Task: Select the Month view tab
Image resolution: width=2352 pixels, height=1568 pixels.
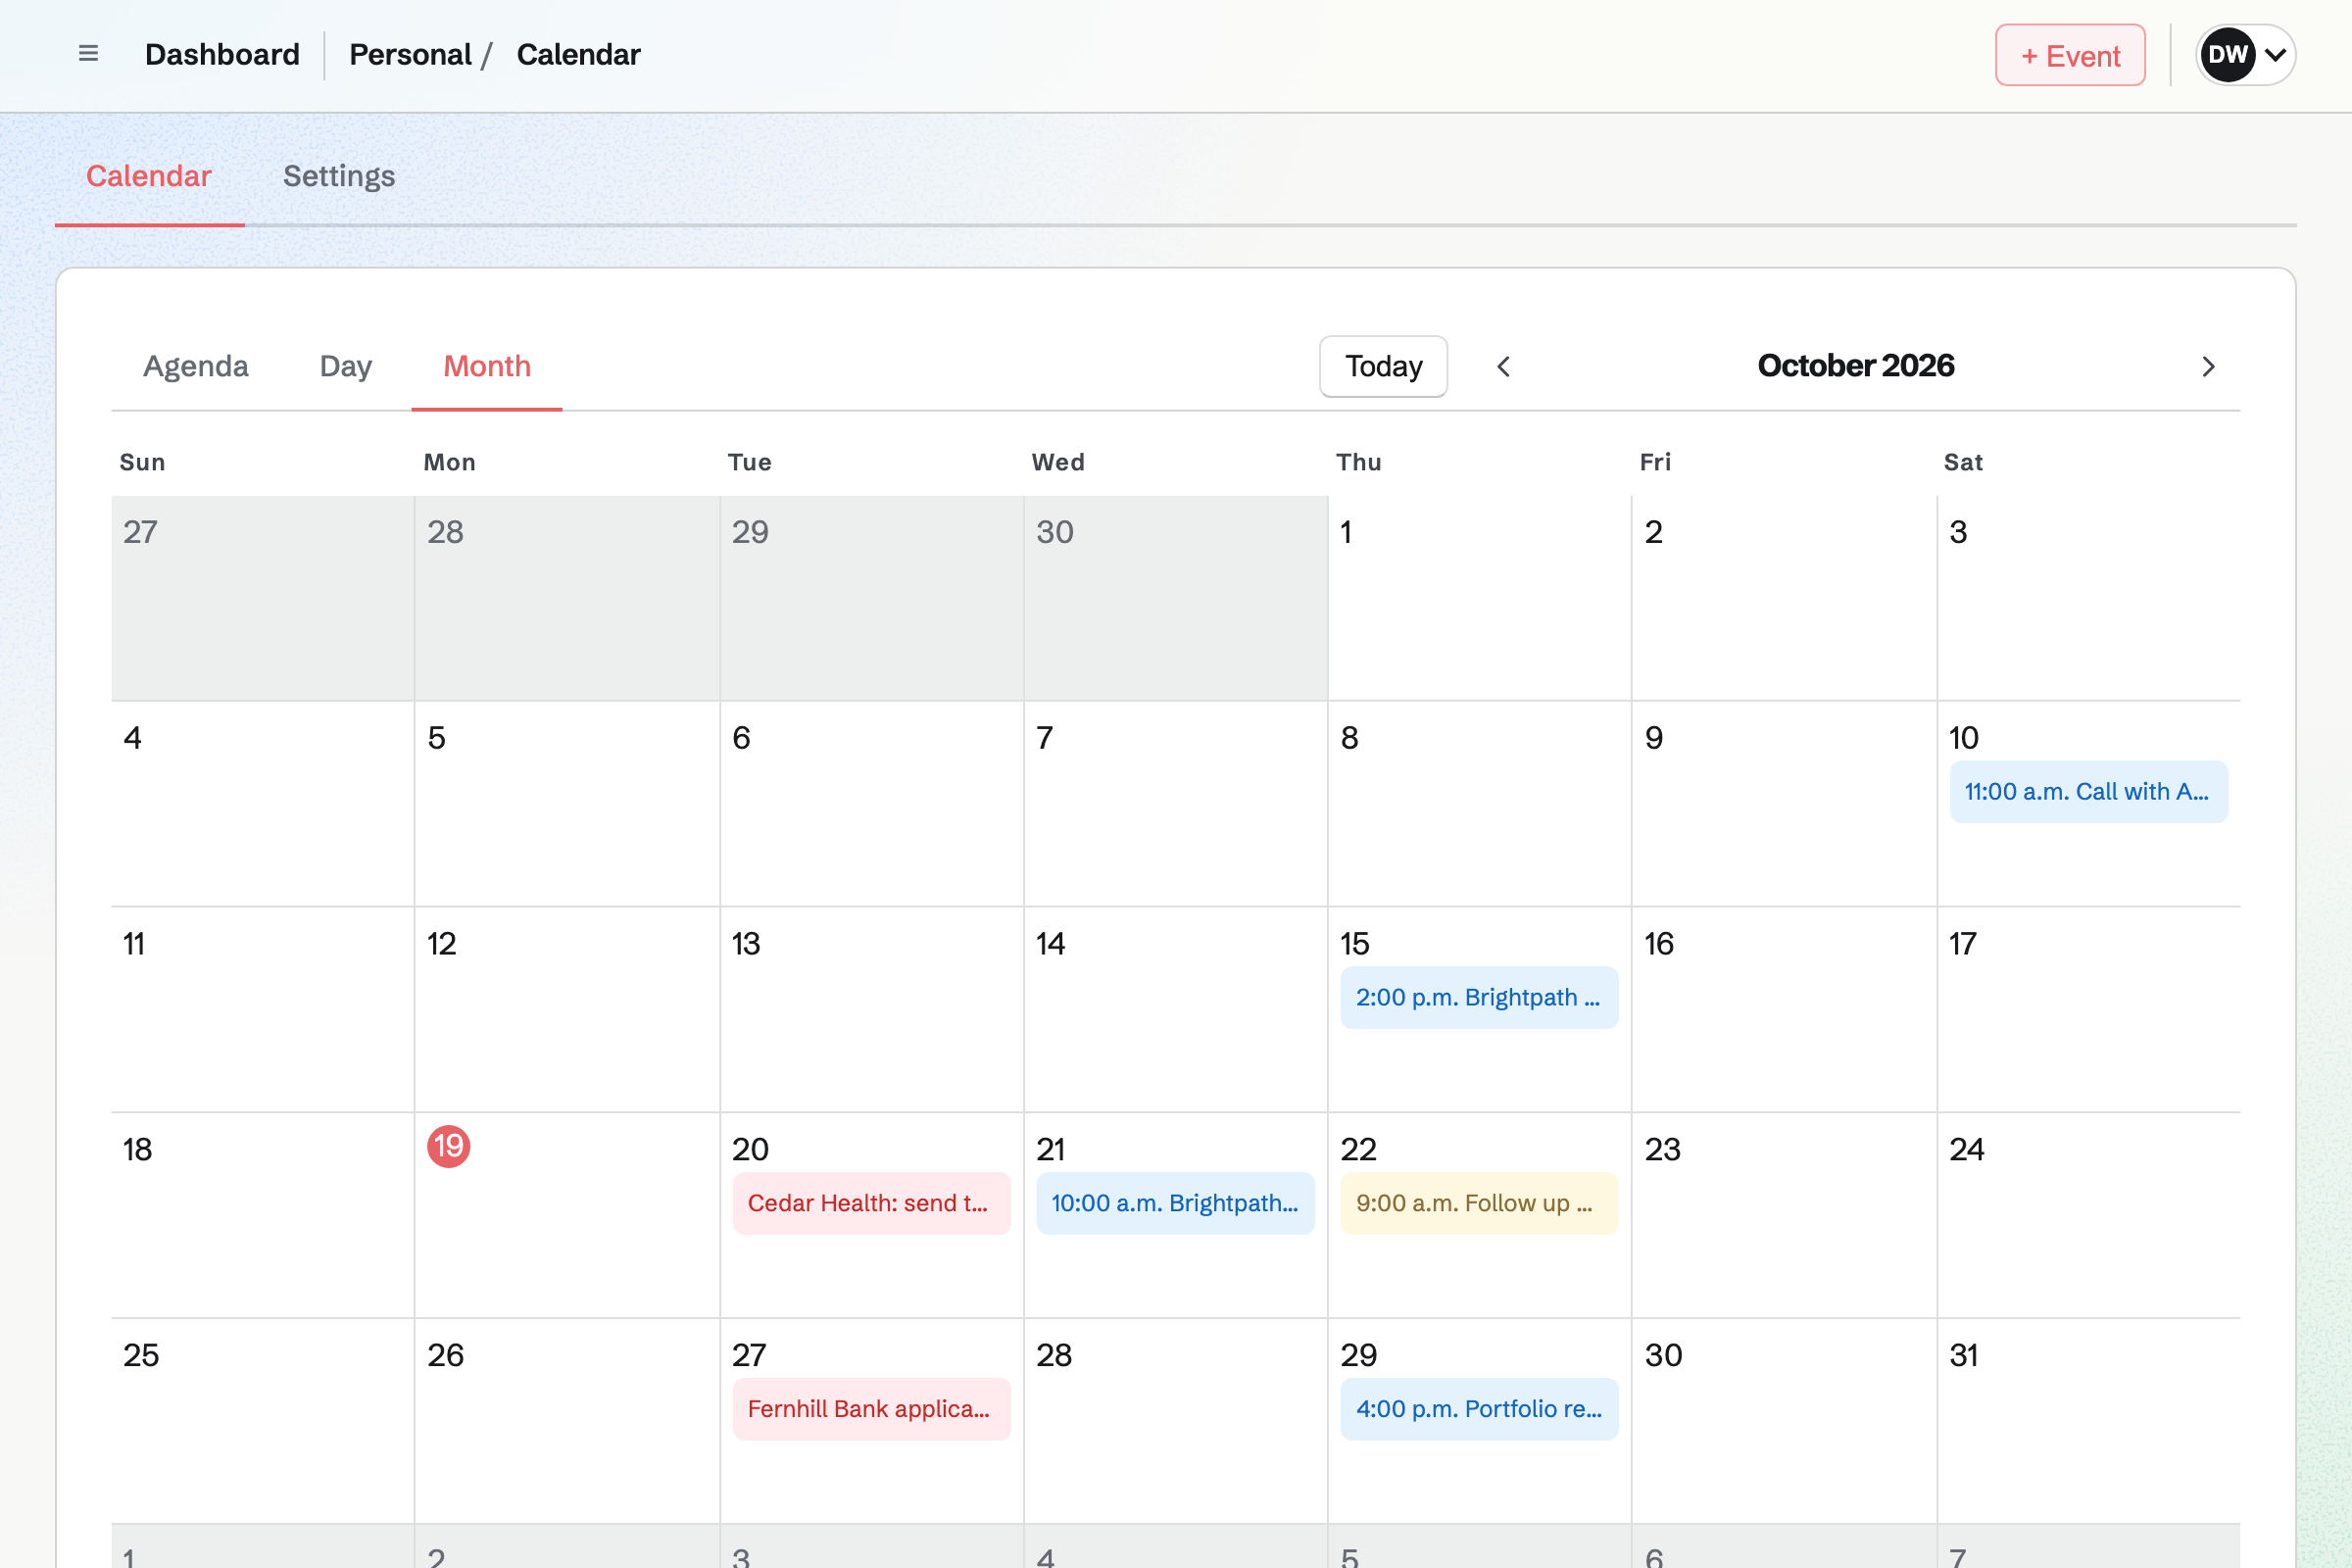Action: pos(487,366)
